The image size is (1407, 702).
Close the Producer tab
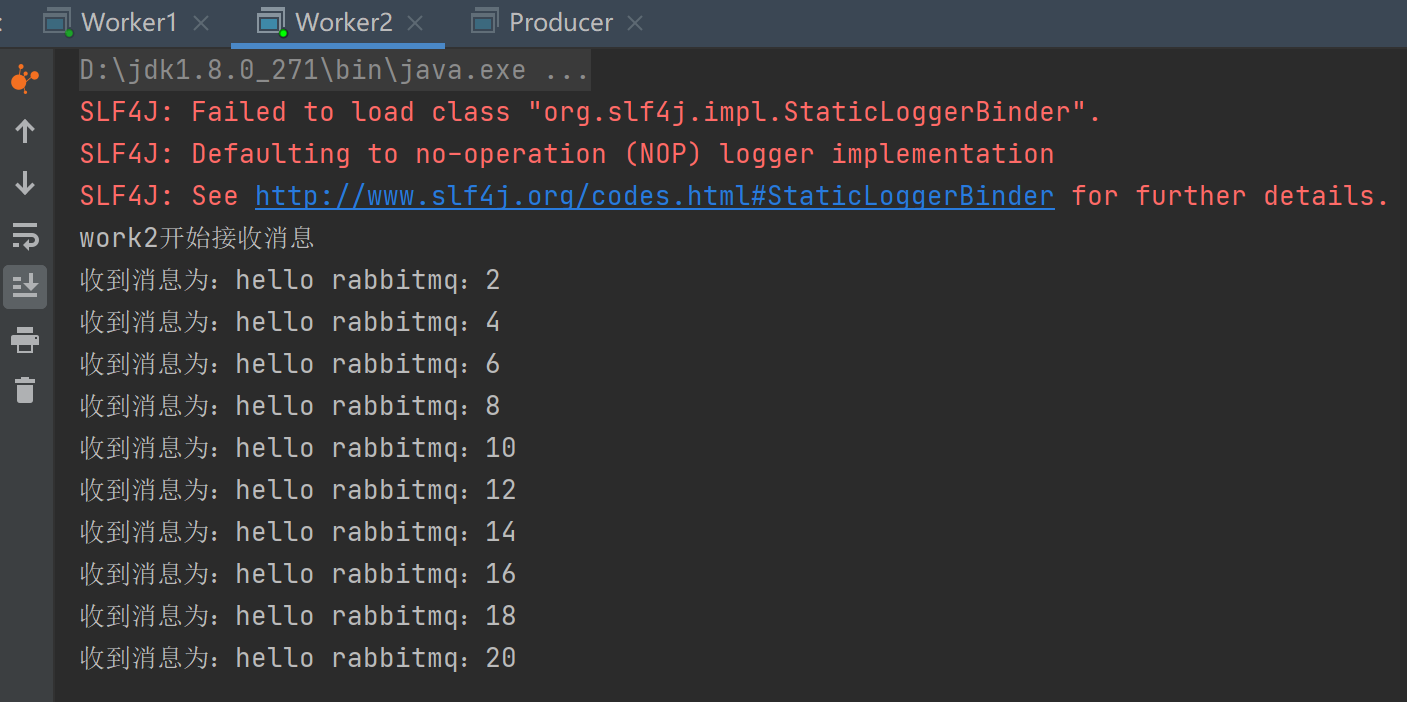[636, 23]
